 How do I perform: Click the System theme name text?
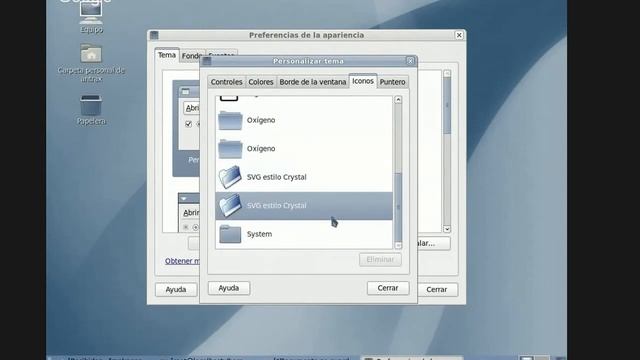(259, 234)
